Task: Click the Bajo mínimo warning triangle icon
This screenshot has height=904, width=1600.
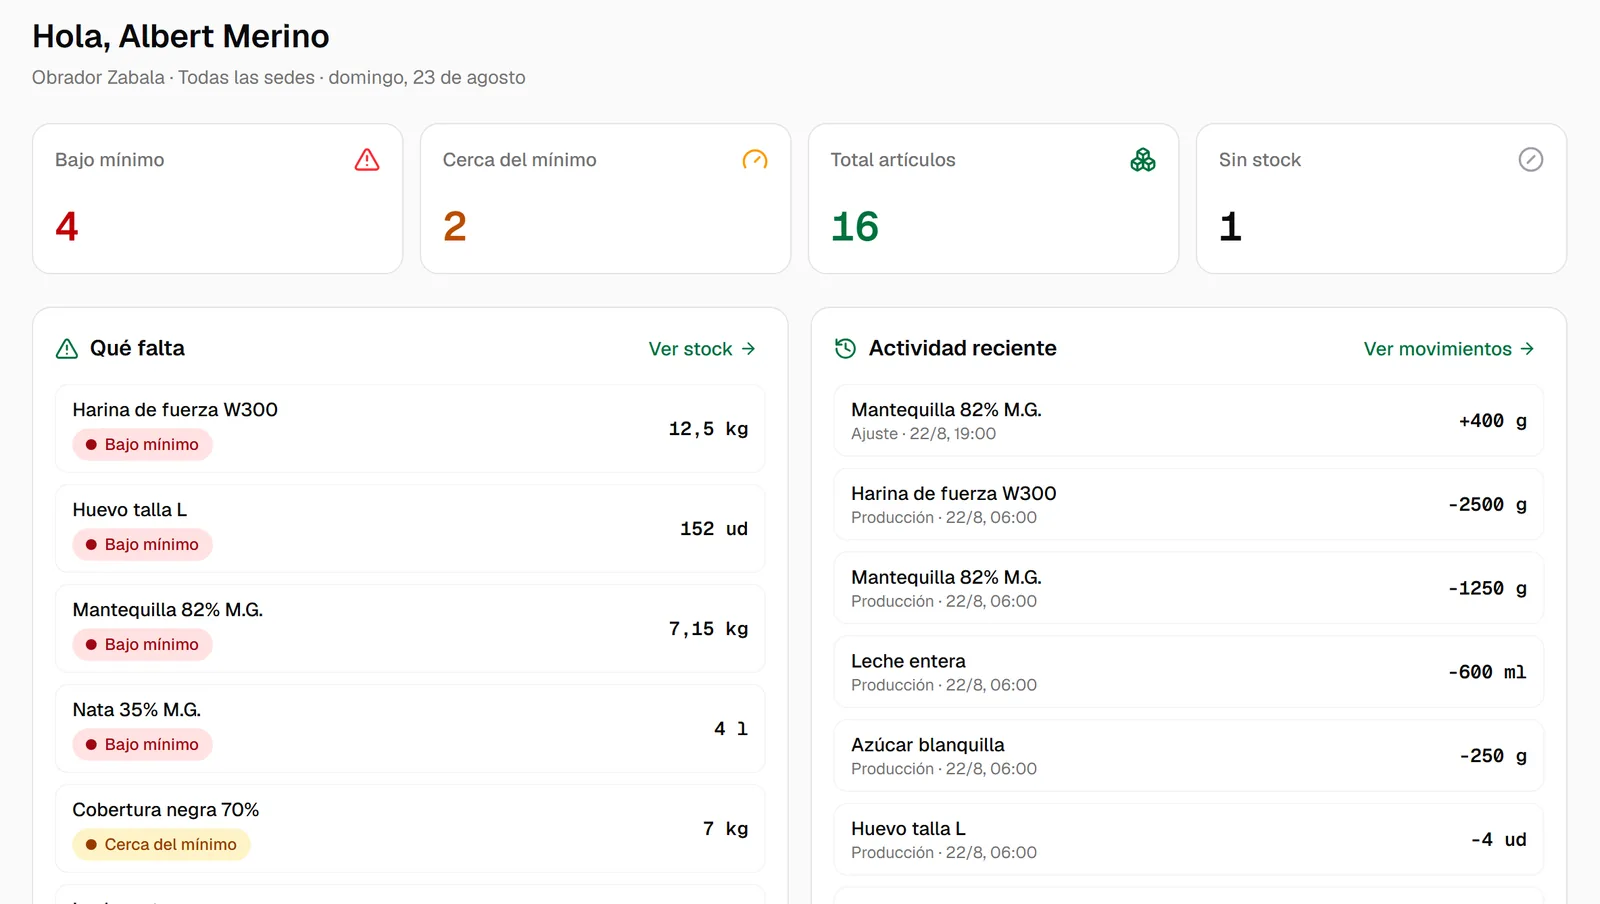Action: pyautogui.click(x=367, y=160)
